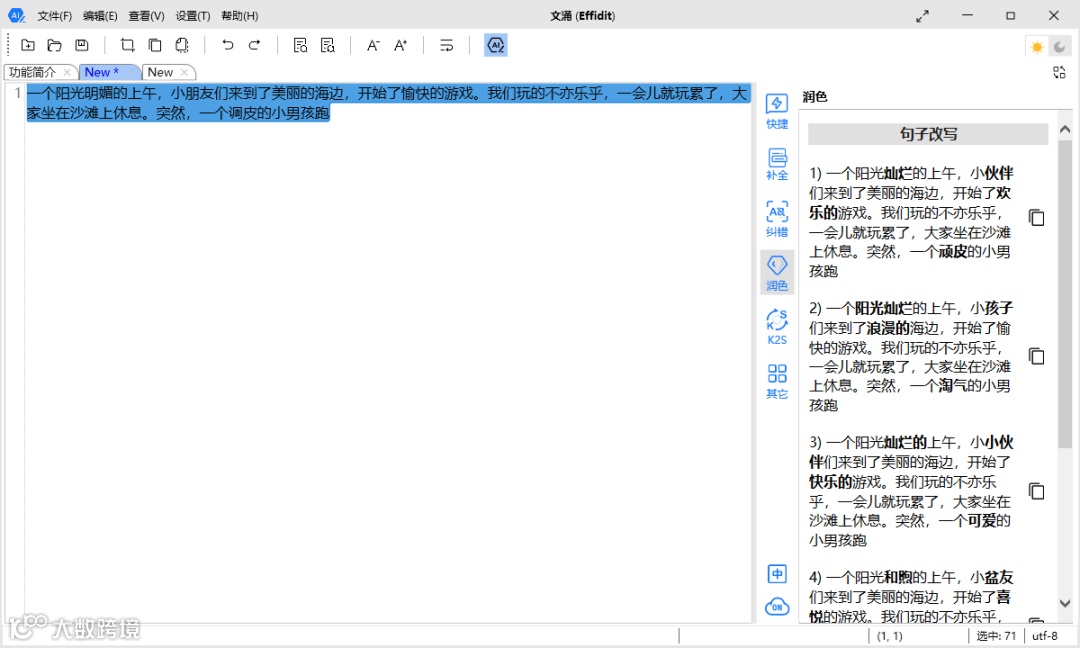Close the unmodified New tab
This screenshot has width=1080, height=648.
coord(184,72)
